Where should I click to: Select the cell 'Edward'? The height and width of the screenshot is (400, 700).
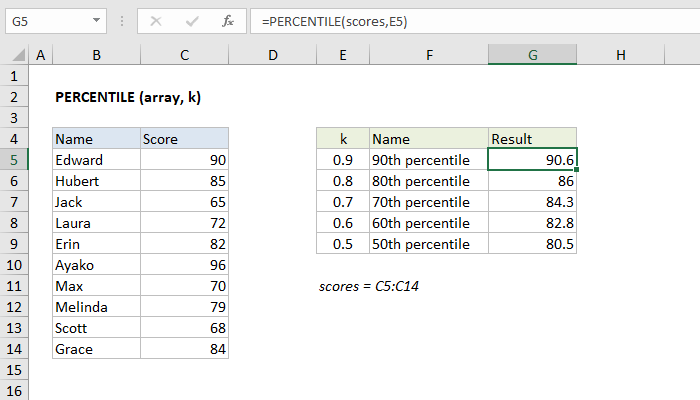click(96, 160)
